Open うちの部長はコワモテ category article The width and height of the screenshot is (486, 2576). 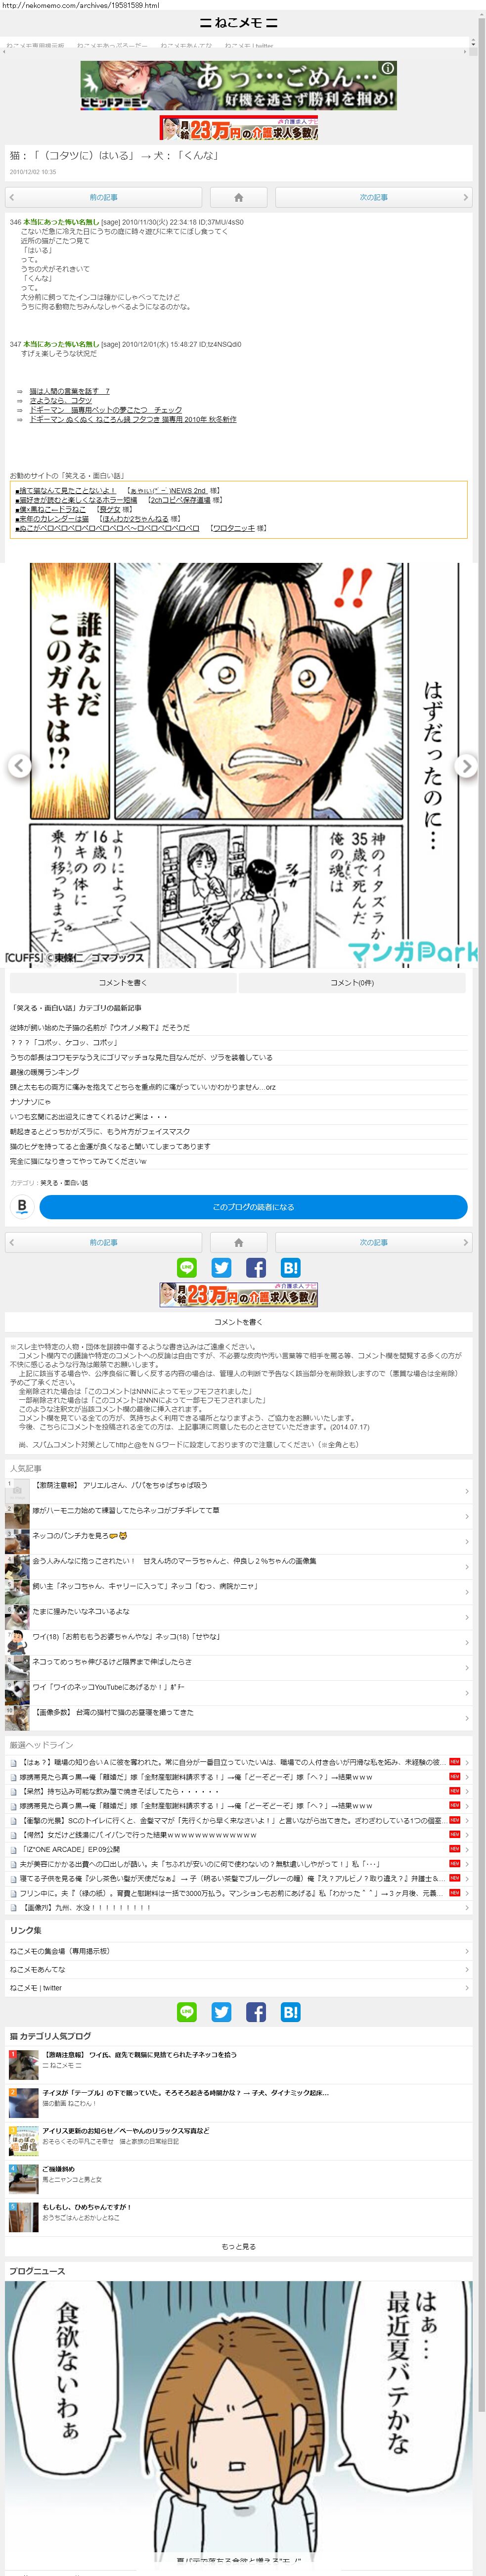click(x=140, y=1057)
